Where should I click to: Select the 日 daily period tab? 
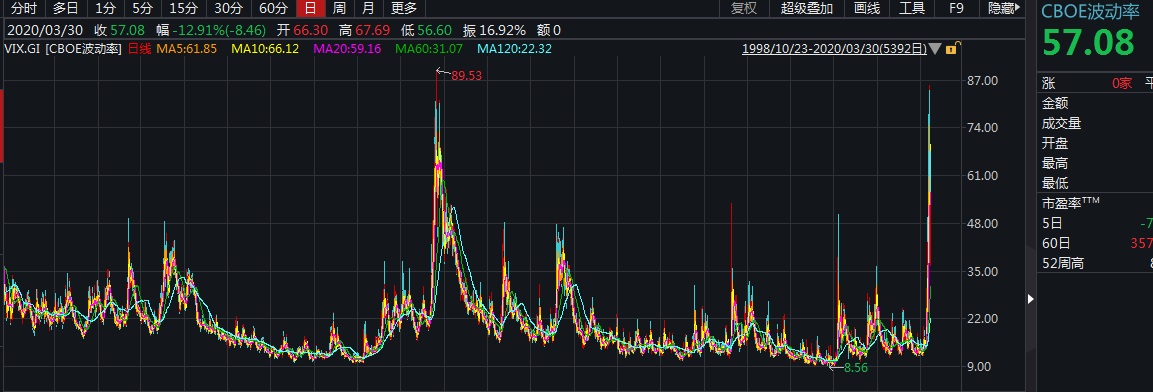pyautogui.click(x=310, y=8)
